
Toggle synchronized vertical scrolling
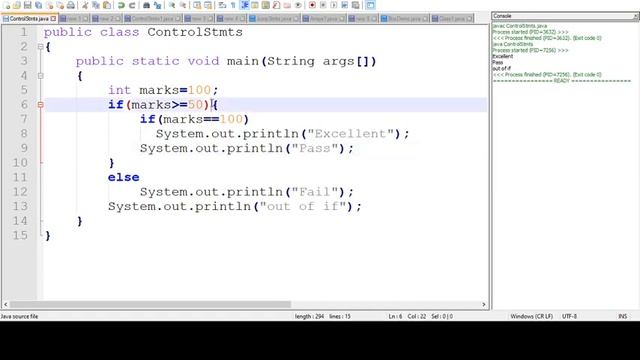coord(197,5)
